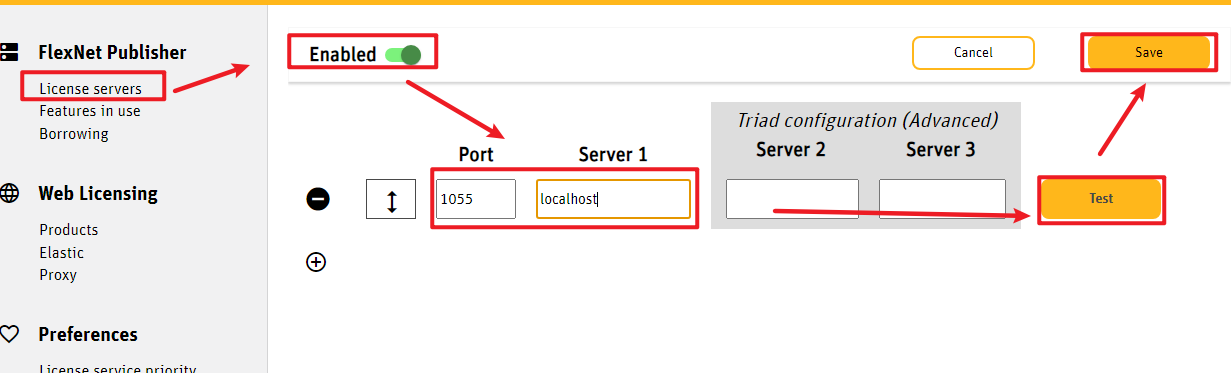Click the Port column label

(476, 155)
